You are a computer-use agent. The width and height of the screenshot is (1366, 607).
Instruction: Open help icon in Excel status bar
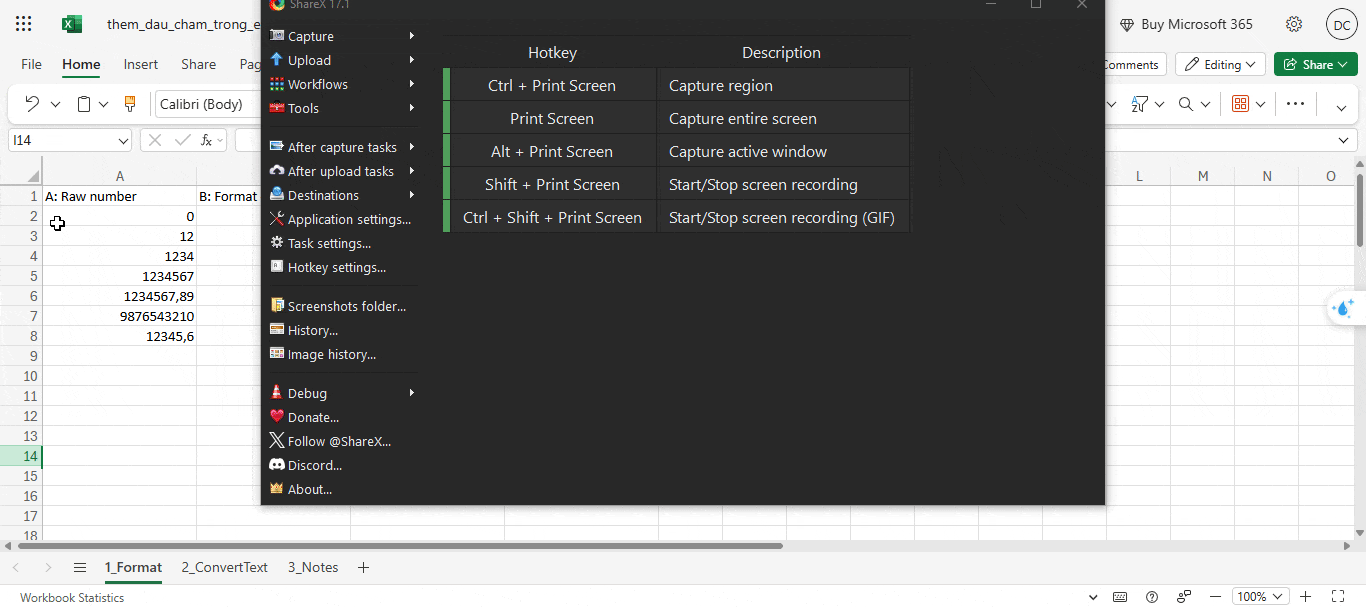click(1152, 597)
